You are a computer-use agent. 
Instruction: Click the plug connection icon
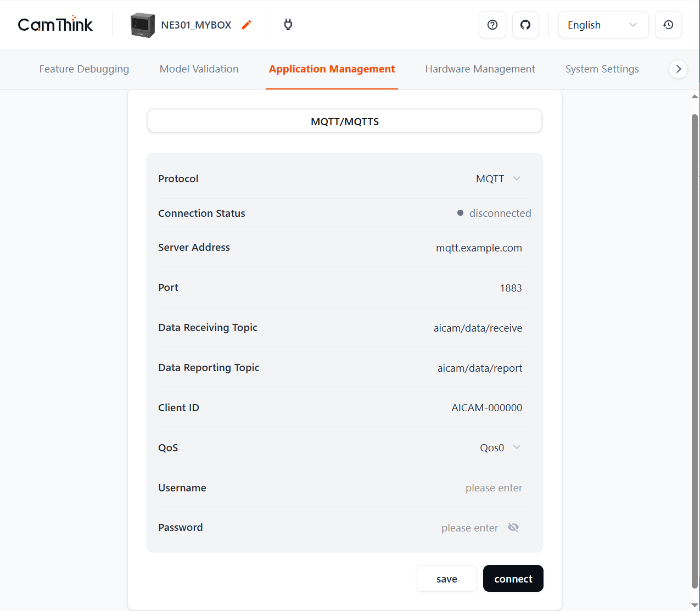click(x=288, y=25)
